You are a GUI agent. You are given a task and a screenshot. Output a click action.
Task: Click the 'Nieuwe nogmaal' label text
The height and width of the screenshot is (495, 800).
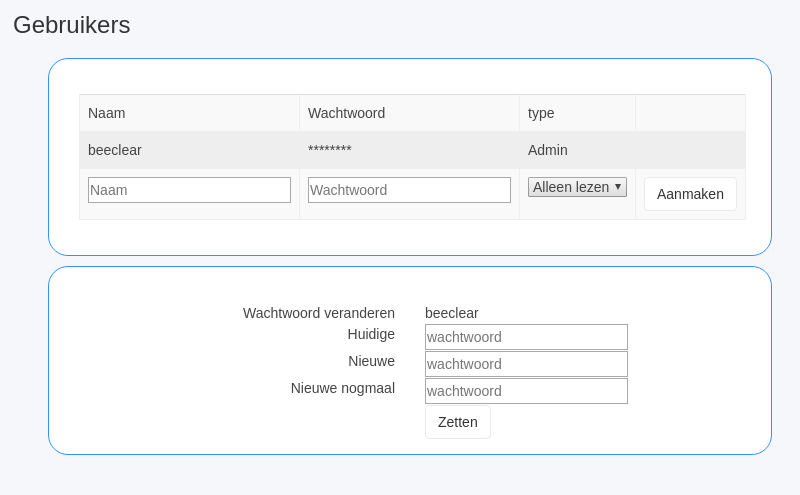point(343,388)
